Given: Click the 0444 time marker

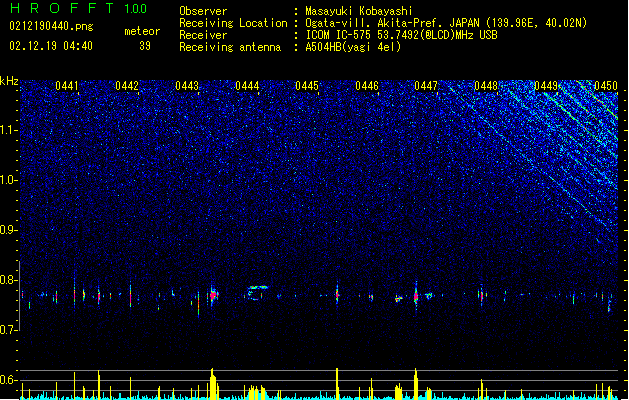Looking at the screenshot, I should 247,86.
